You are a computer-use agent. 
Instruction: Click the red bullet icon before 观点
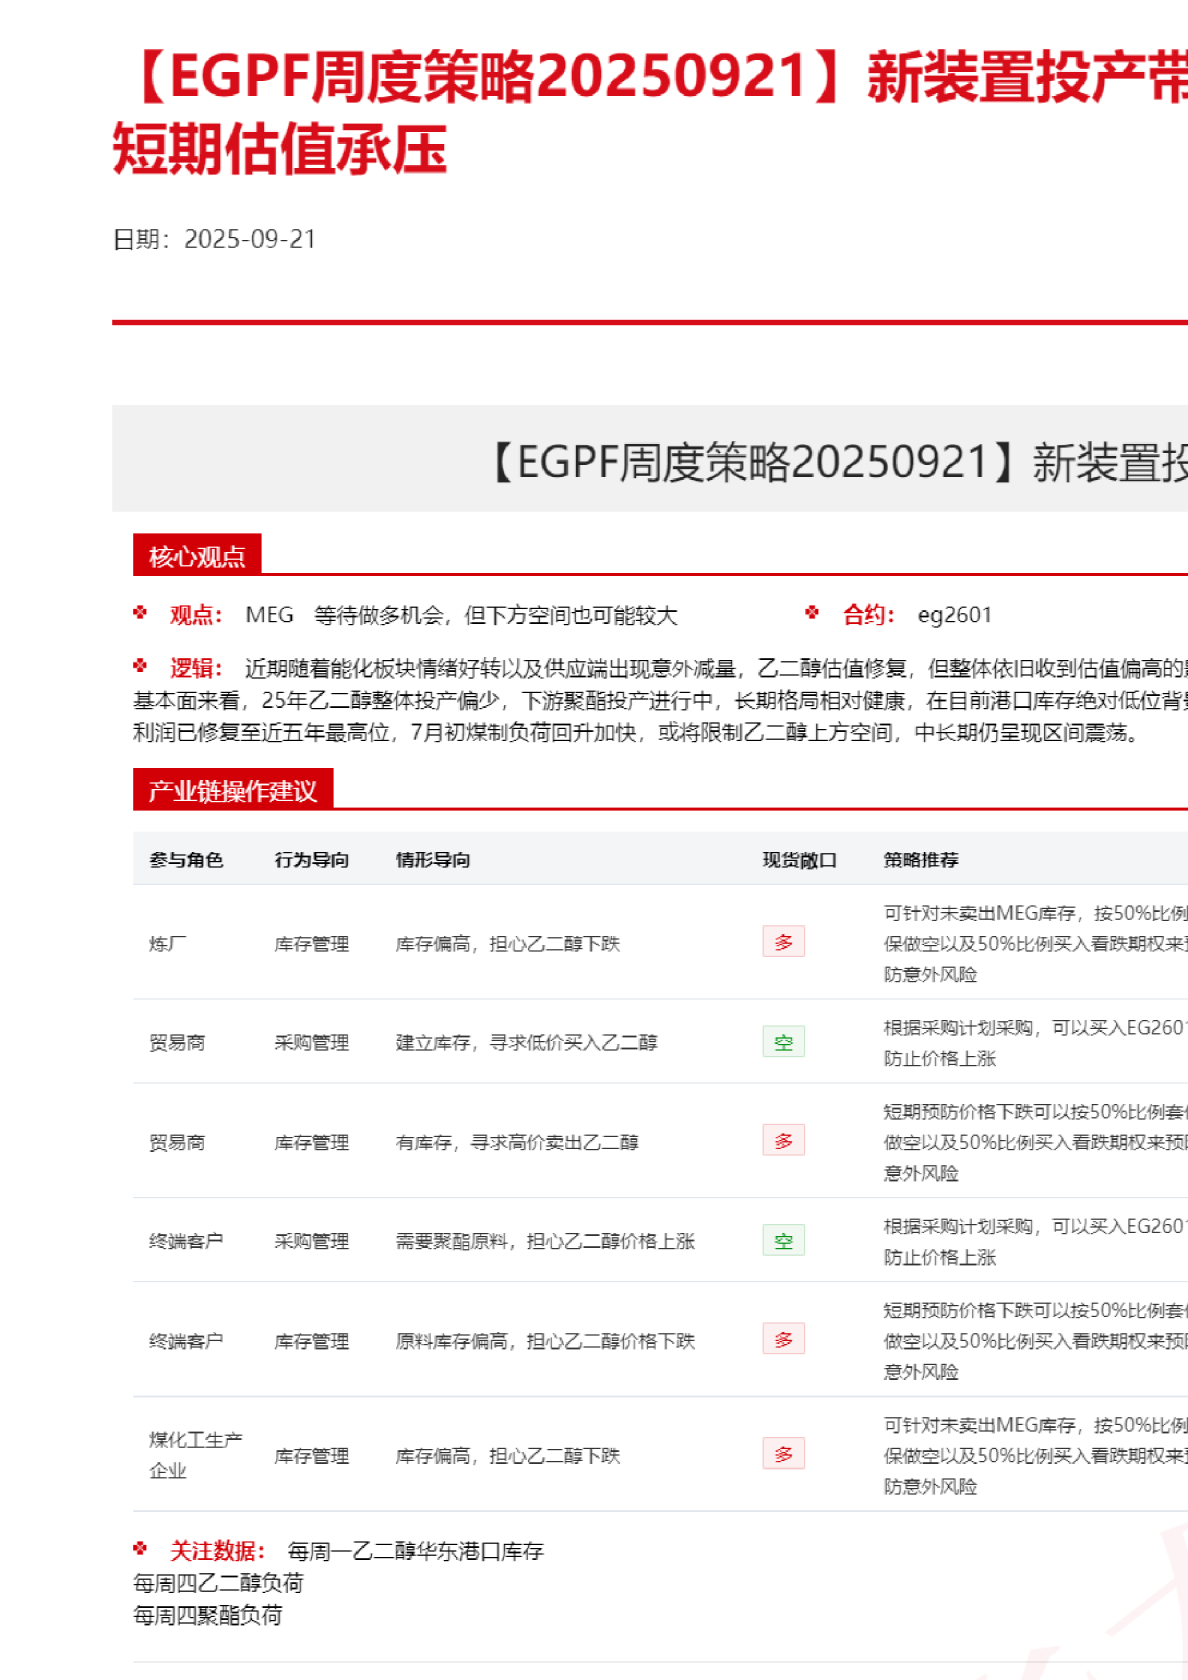tap(140, 613)
